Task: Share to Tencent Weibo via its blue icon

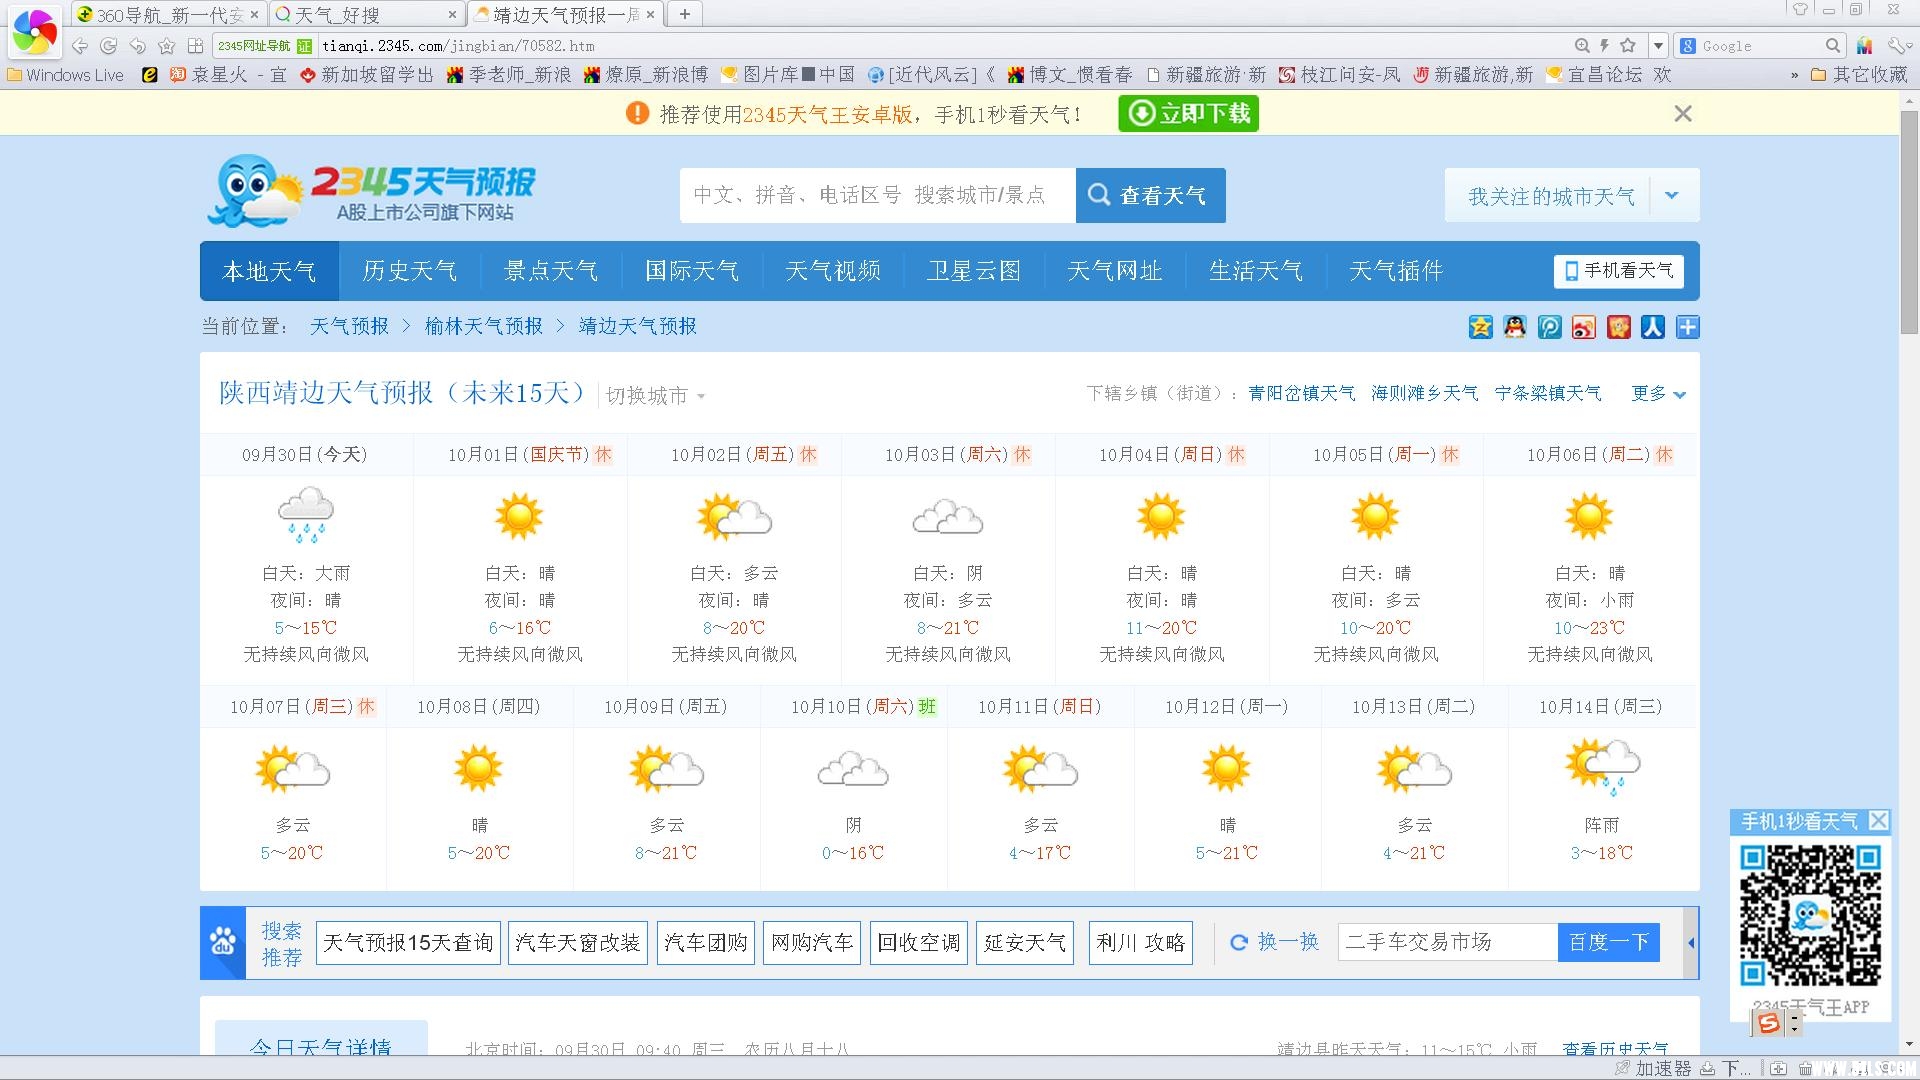Action: click(x=1549, y=327)
